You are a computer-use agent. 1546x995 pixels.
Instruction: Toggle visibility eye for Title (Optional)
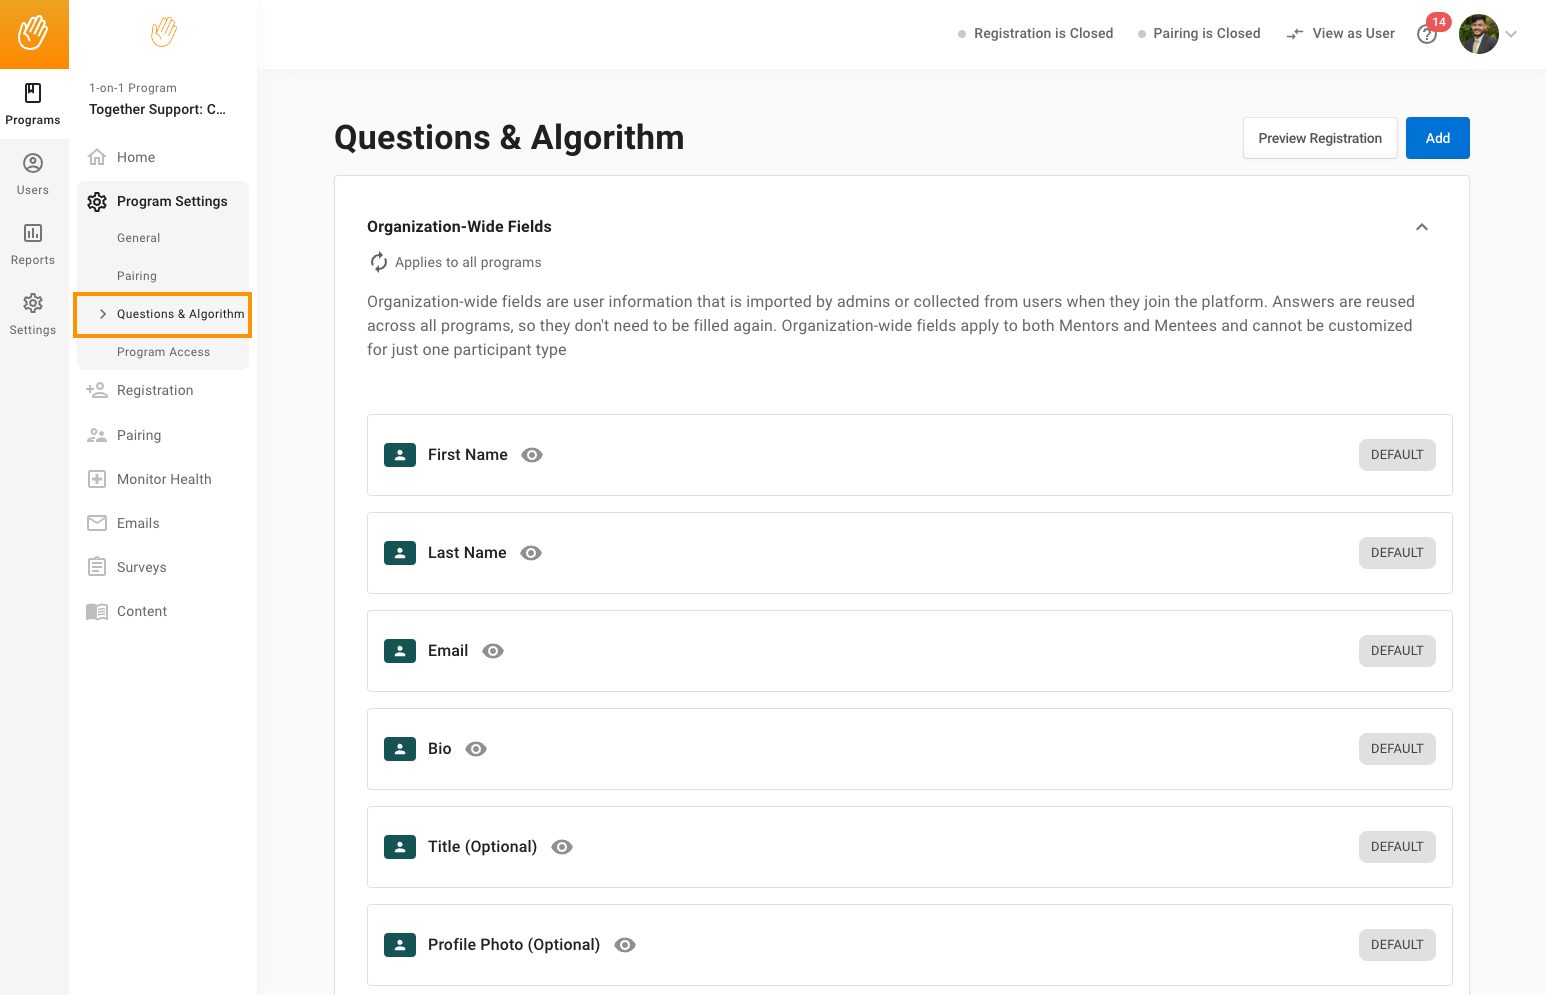pyautogui.click(x=562, y=847)
